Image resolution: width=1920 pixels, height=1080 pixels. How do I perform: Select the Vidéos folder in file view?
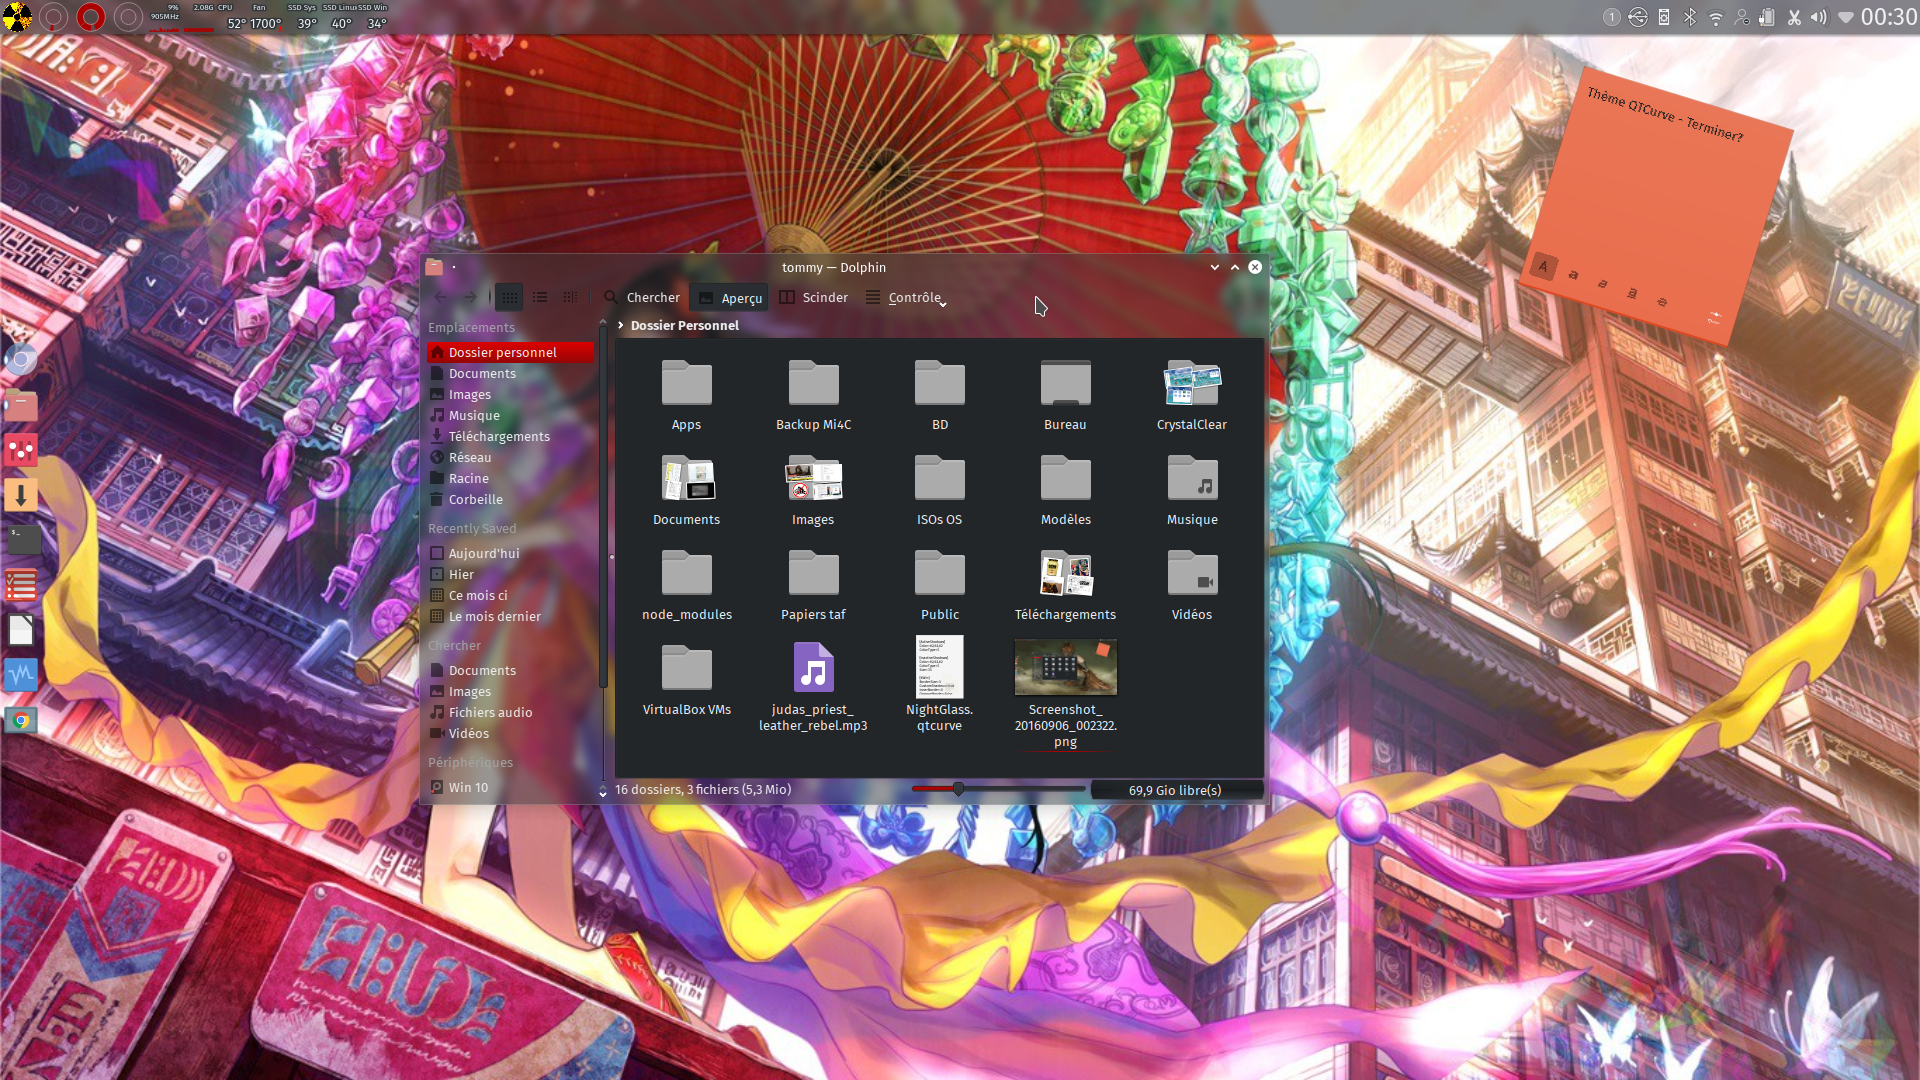[x=1192, y=585]
